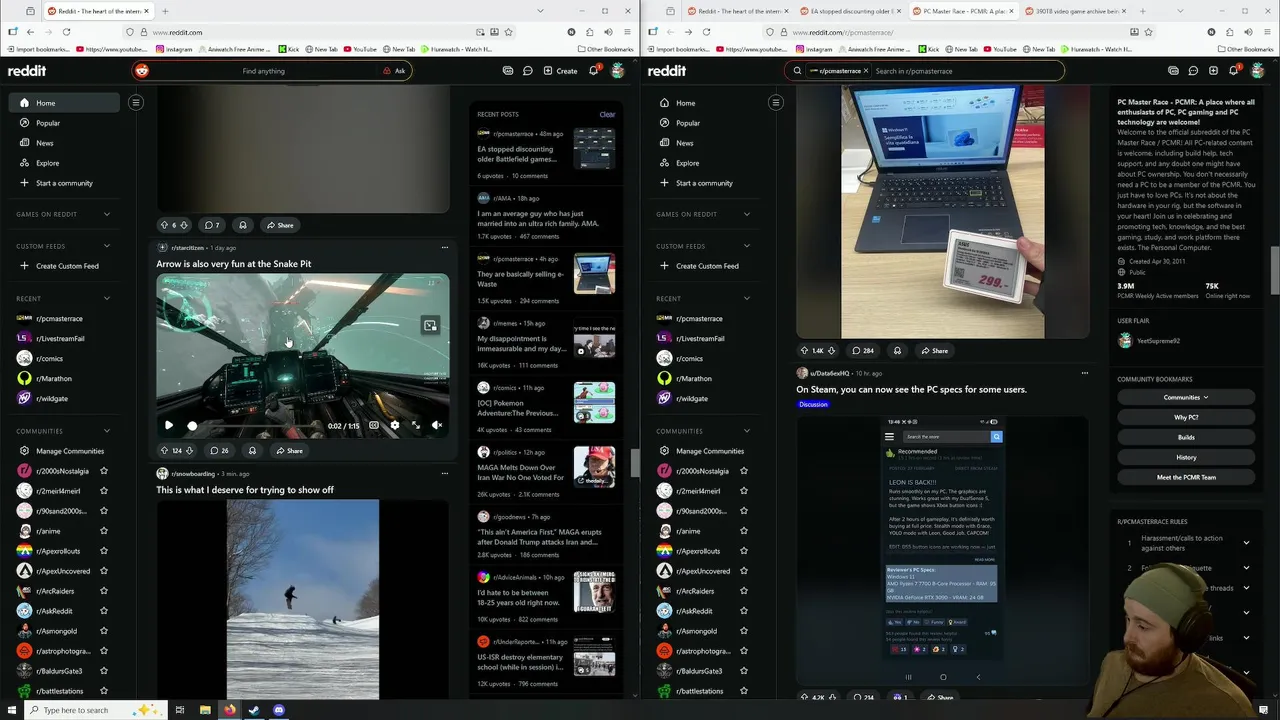Favorite r/ArcRaiders star in right window
Viewport: 1280px width, 720px height.
[x=744, y=591]
